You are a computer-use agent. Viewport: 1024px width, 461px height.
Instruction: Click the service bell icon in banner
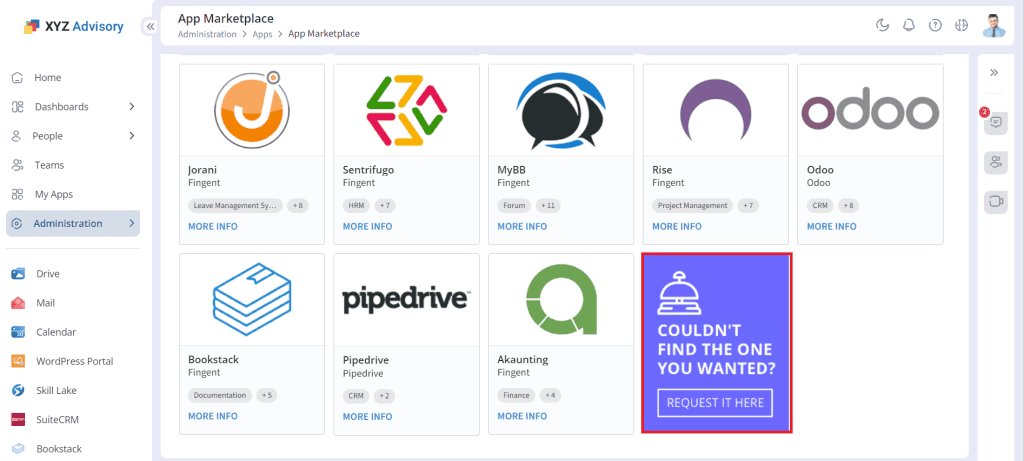680,291
